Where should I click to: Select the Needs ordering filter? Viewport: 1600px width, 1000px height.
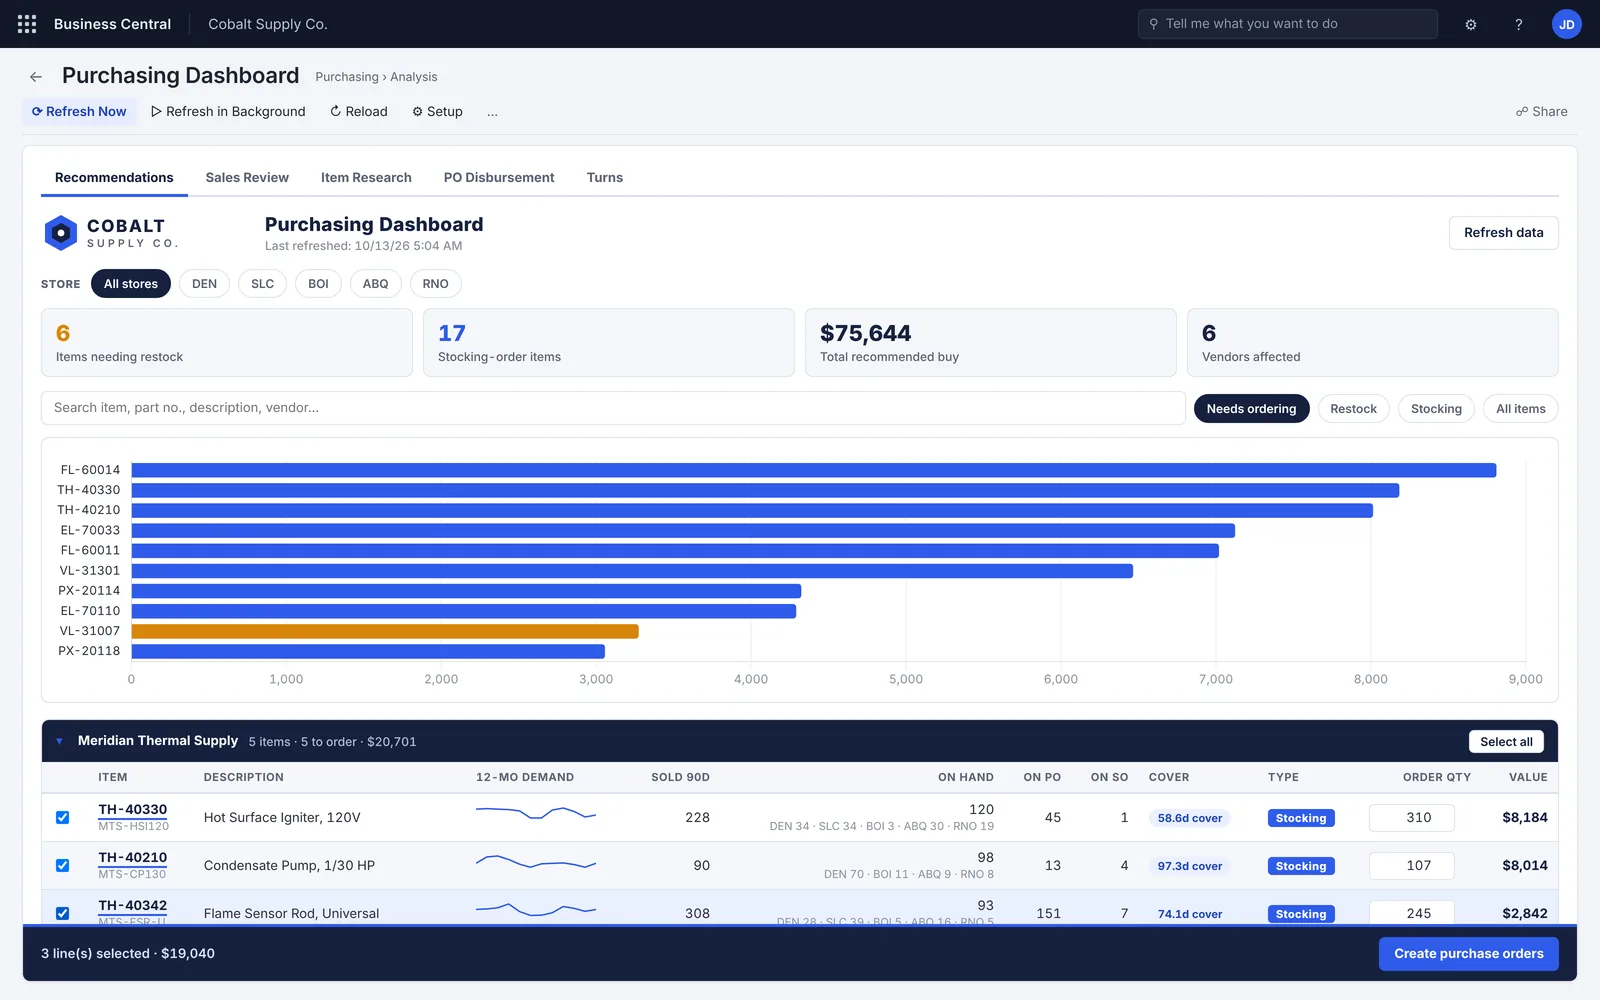1251,409
